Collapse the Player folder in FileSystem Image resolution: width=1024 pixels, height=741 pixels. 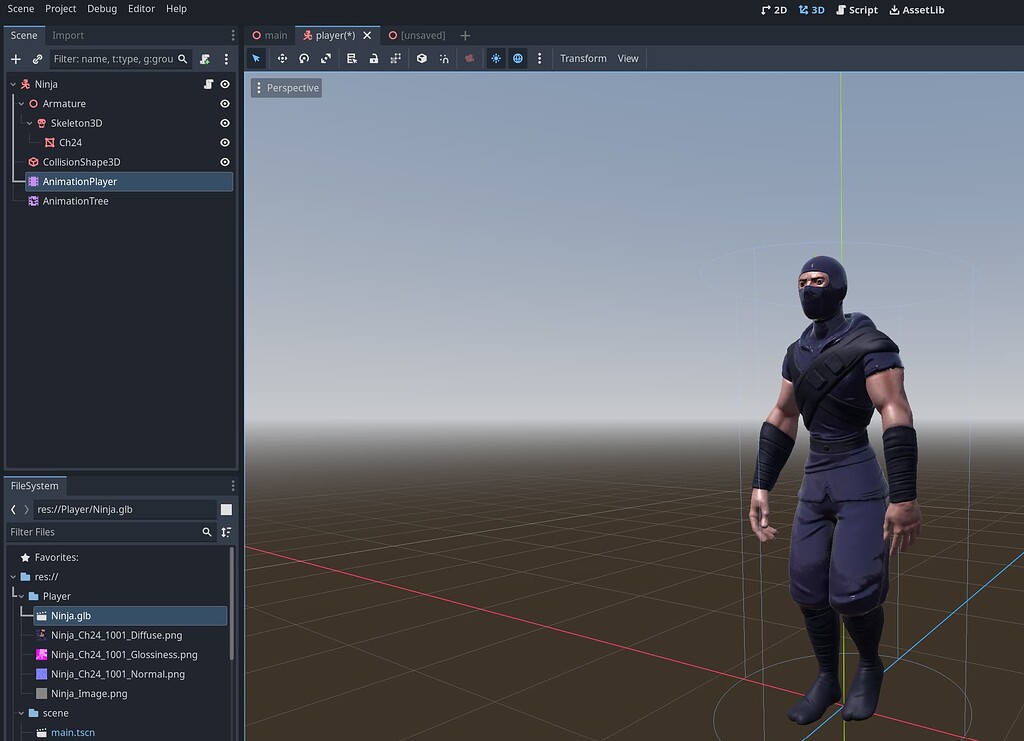click(20, 596)
